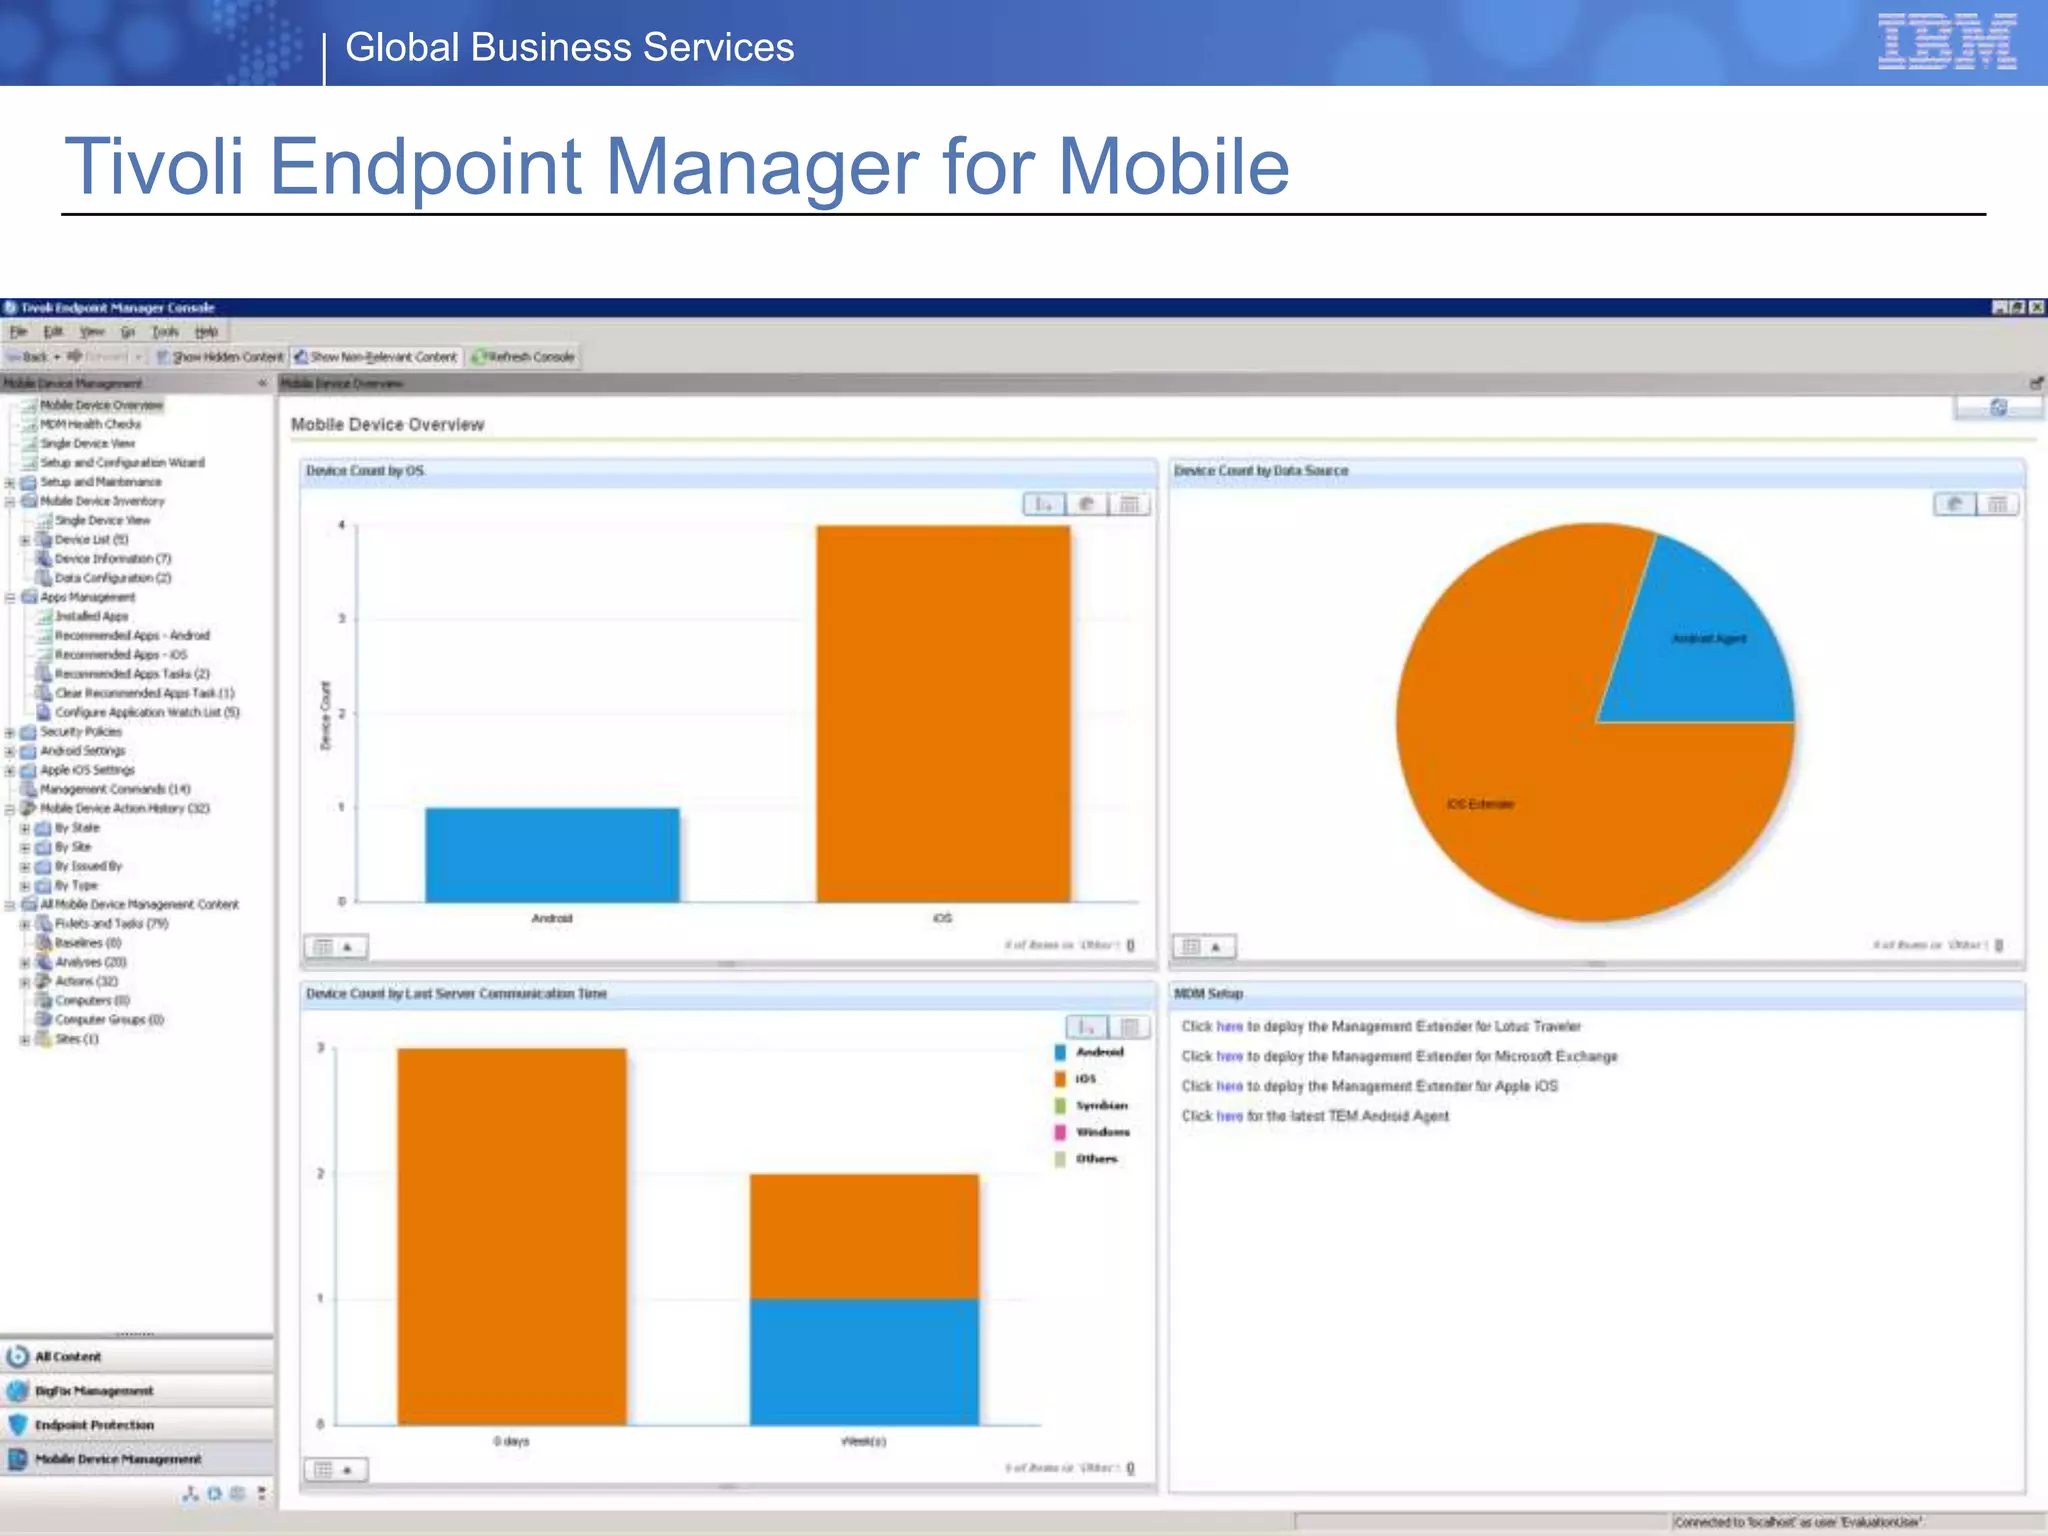Viewport: 2048px width, 1536px height.
Task: Expand the Android Settings folder
Action: point(10,751)
